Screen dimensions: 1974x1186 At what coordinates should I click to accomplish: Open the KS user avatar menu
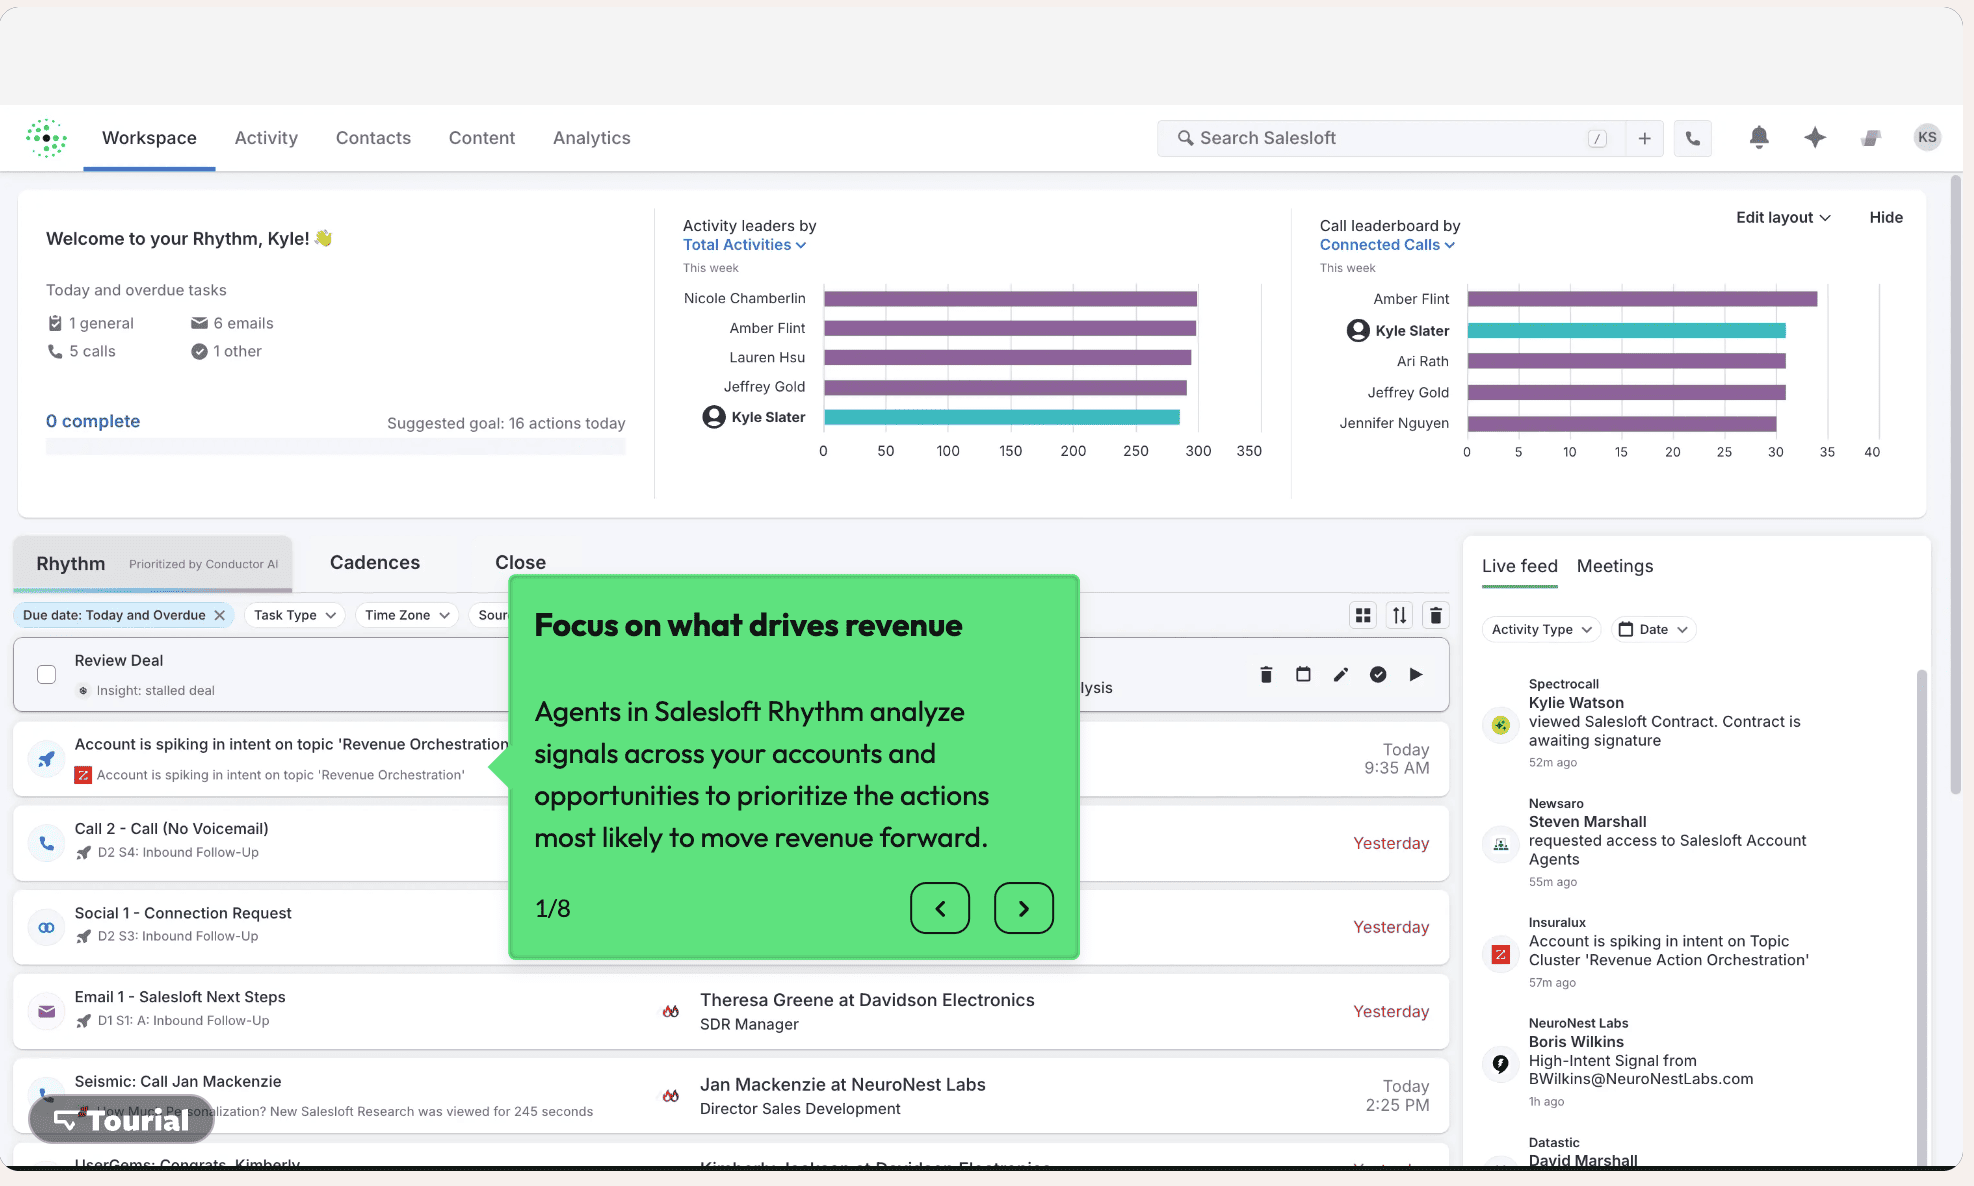coord(1927,137)
